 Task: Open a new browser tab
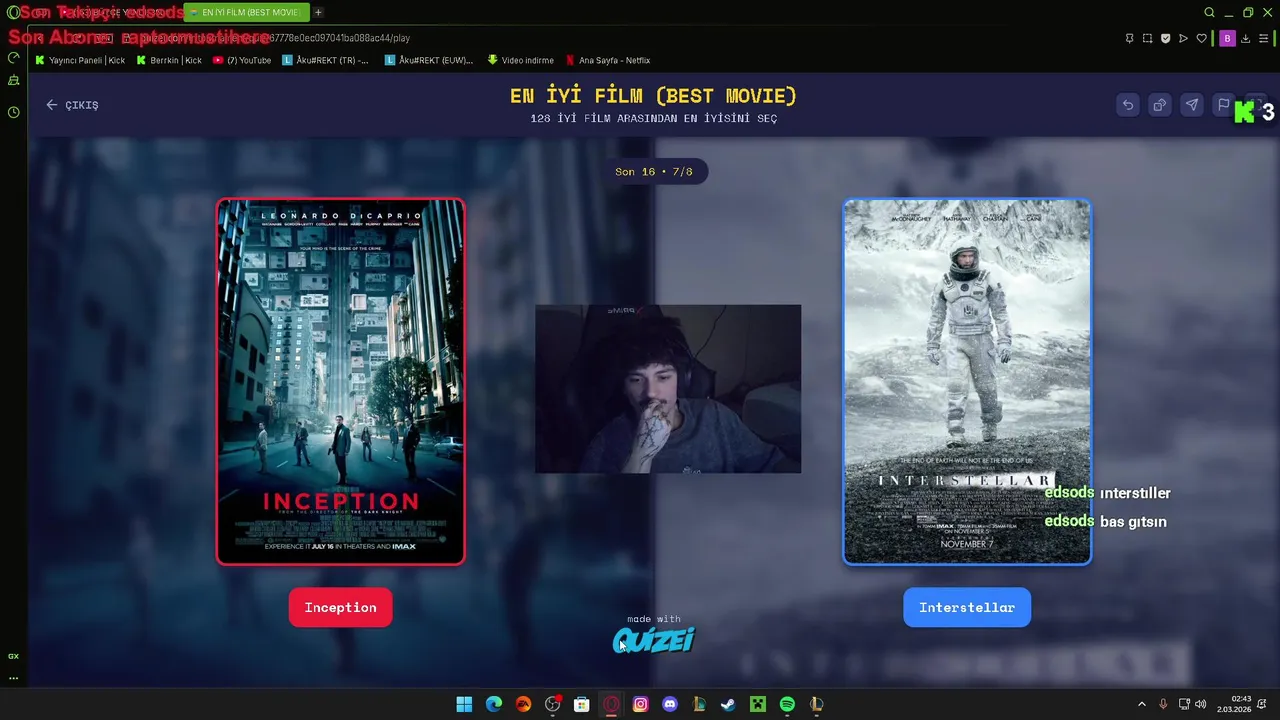click(x=318, y=12)
